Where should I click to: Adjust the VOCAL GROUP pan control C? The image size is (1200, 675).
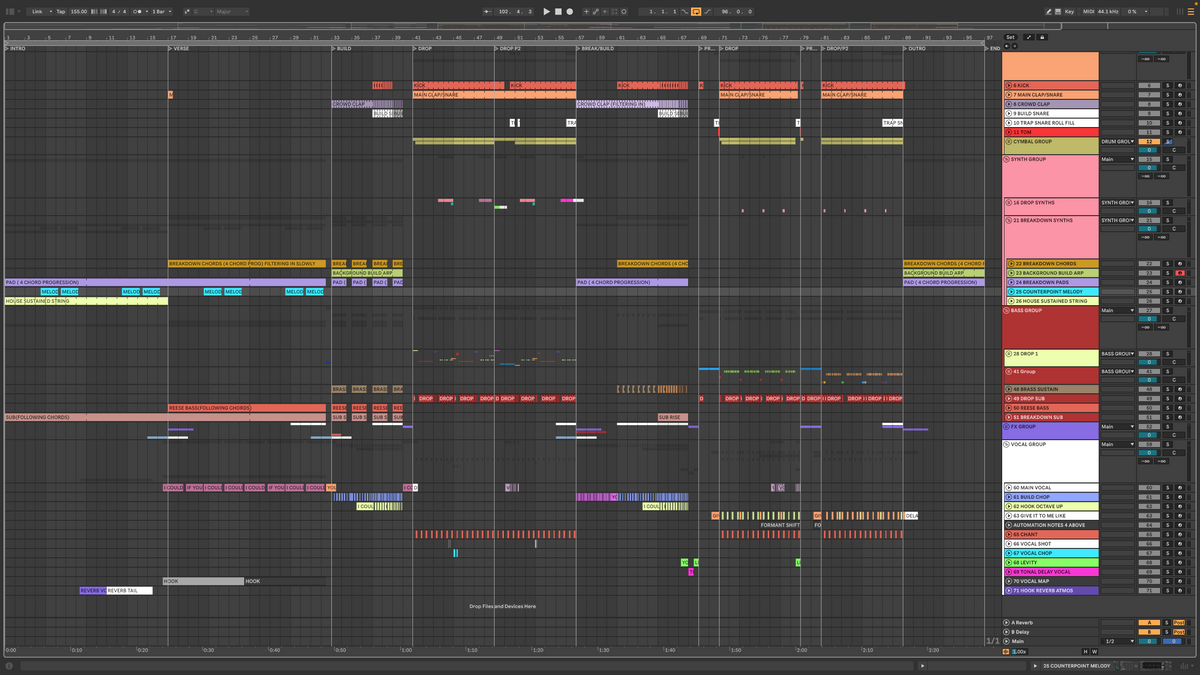pos(1173,453)
